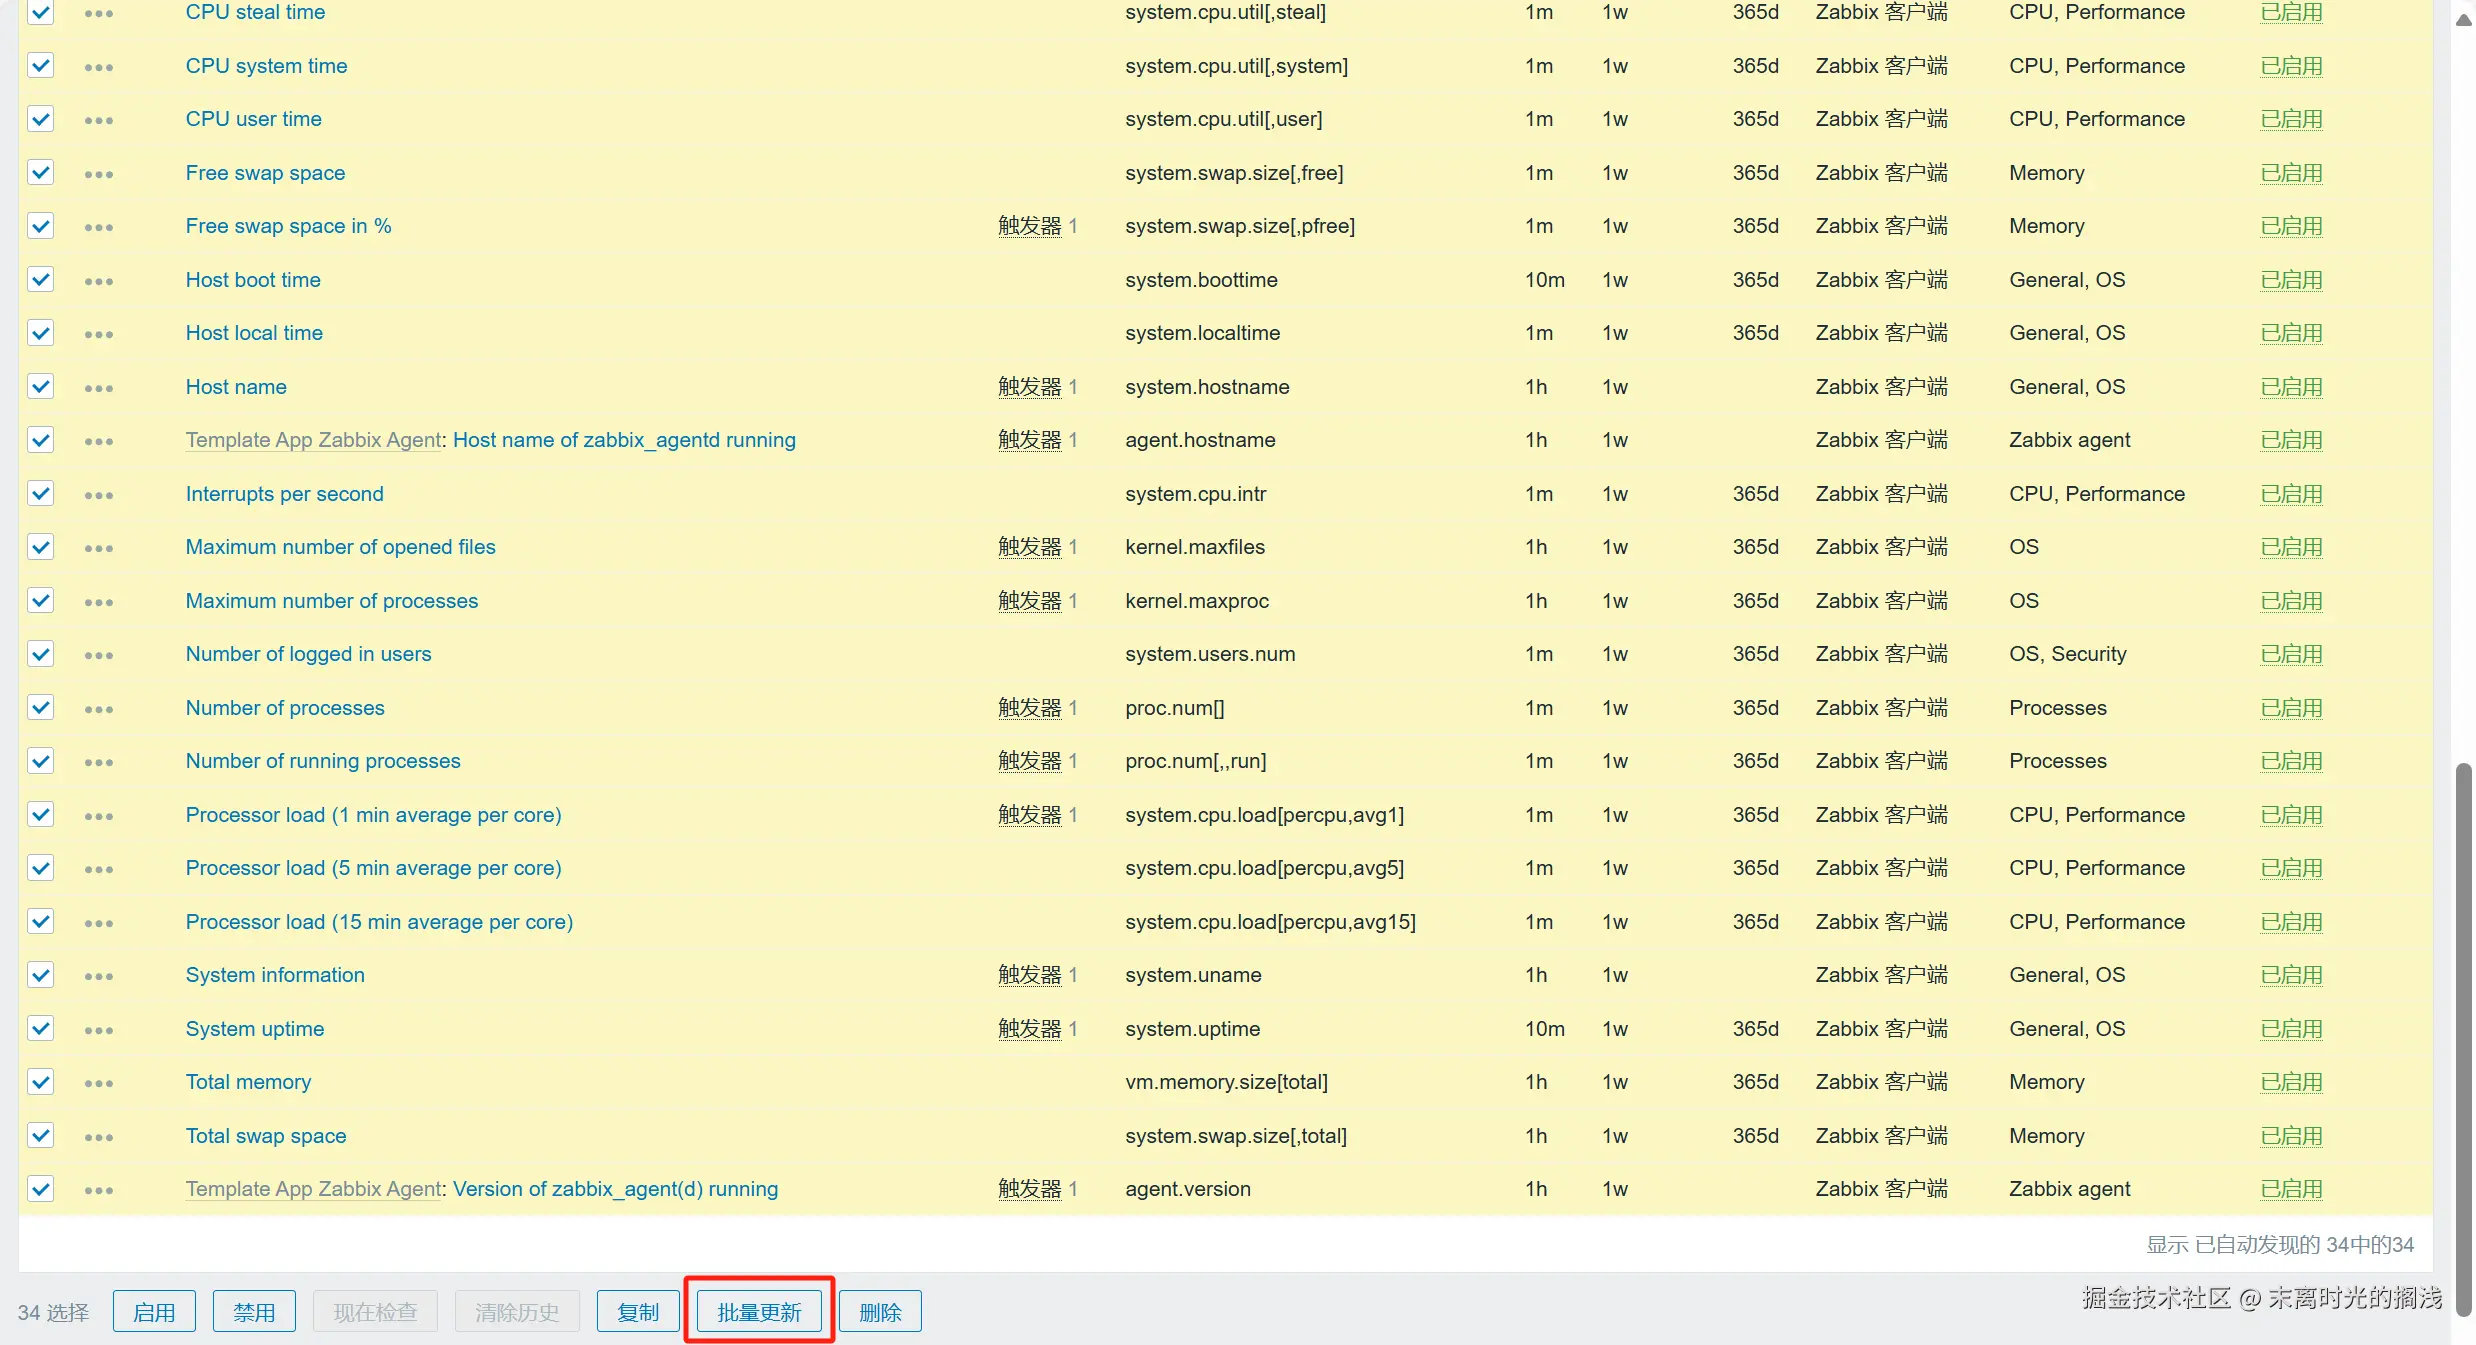2476x1345 pixels.
Task: Open the Processor load (15 min average) item
Action: coord(379,922)
